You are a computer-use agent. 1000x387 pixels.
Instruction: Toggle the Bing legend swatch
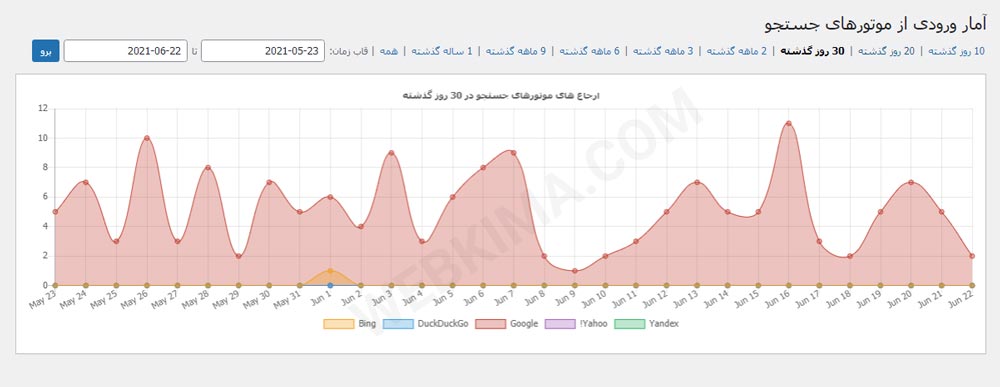click(x=339, y=324)
